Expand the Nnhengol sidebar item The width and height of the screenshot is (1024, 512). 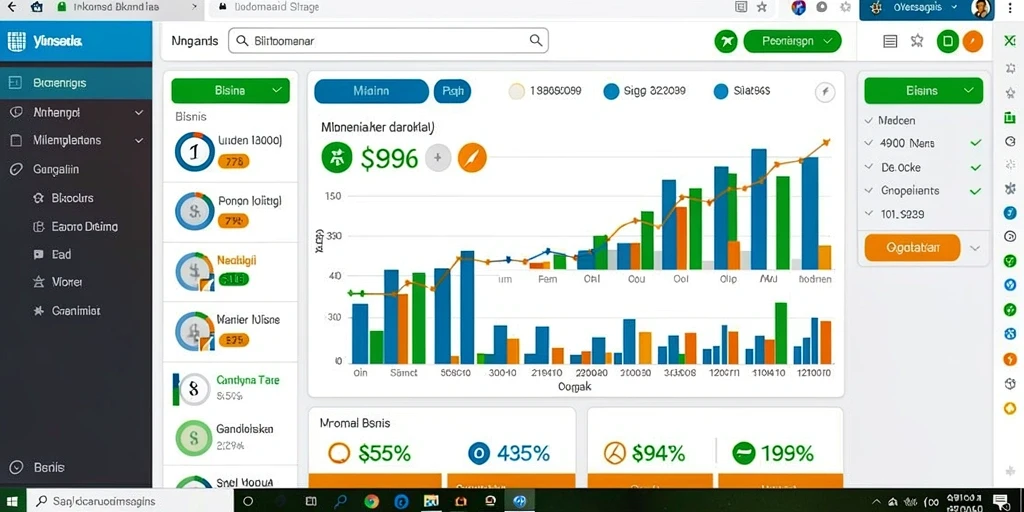[76, 112]
